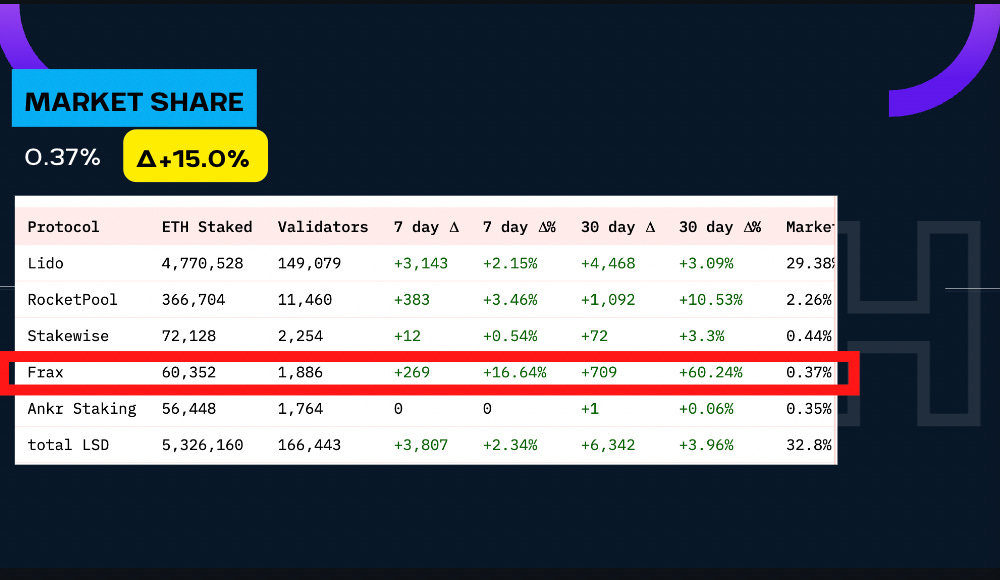Viewport: 1000px width, 580px height.
Task: Click total LSD market share 32.8%
Action: pos(809,445)
